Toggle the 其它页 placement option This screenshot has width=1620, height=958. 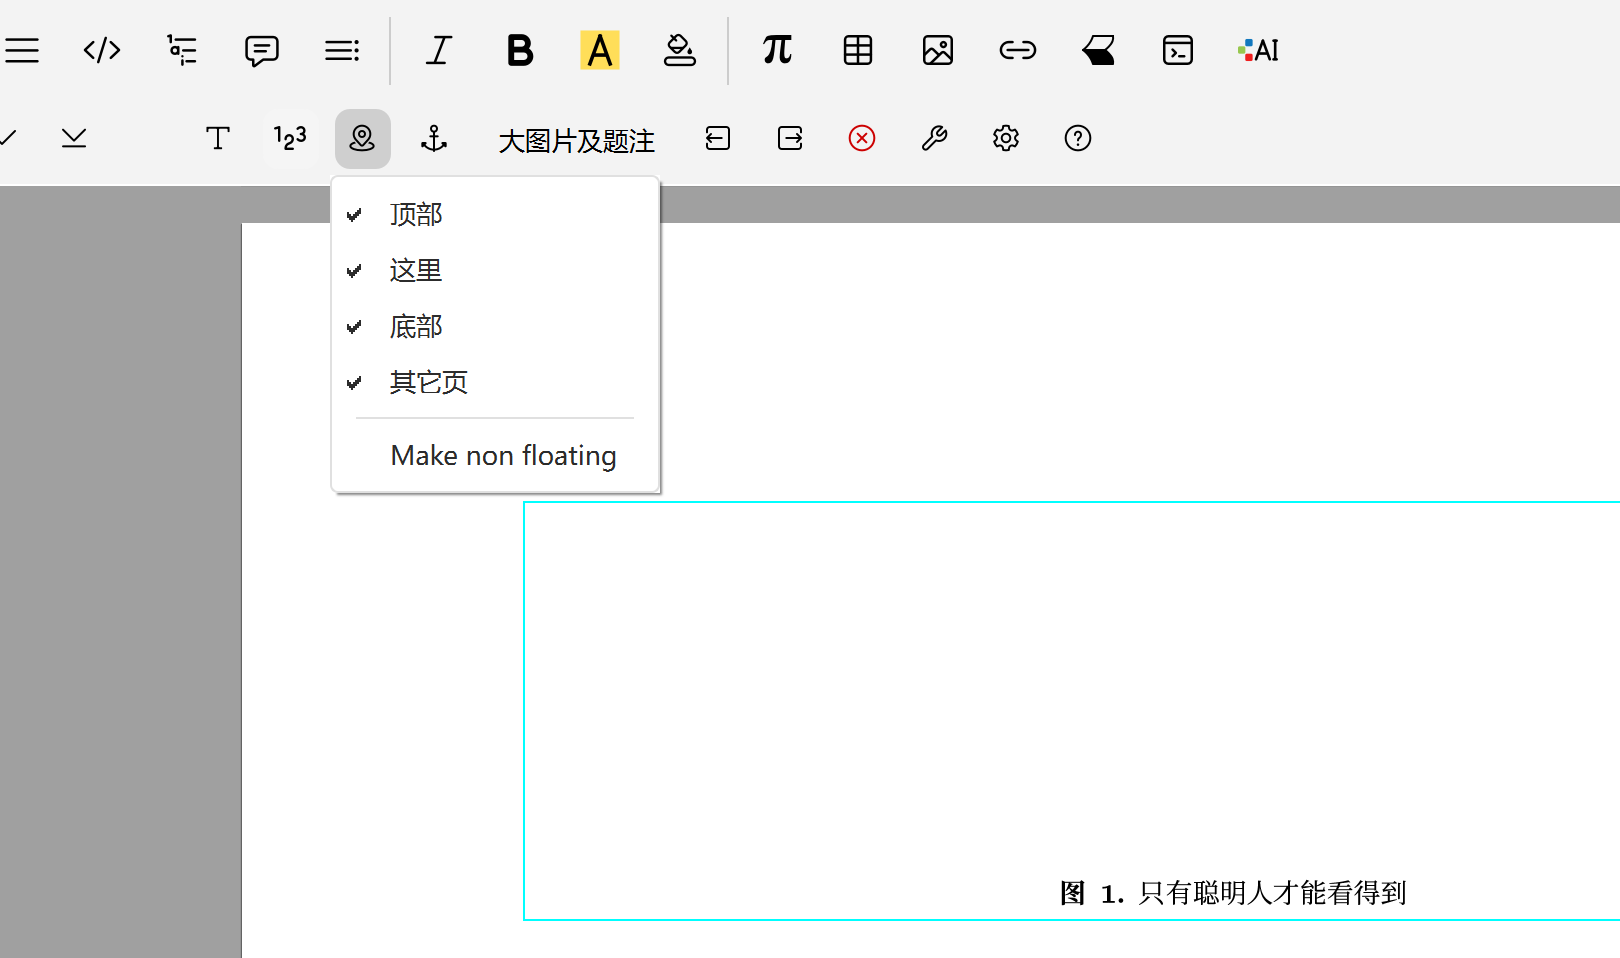coord(428,383)
